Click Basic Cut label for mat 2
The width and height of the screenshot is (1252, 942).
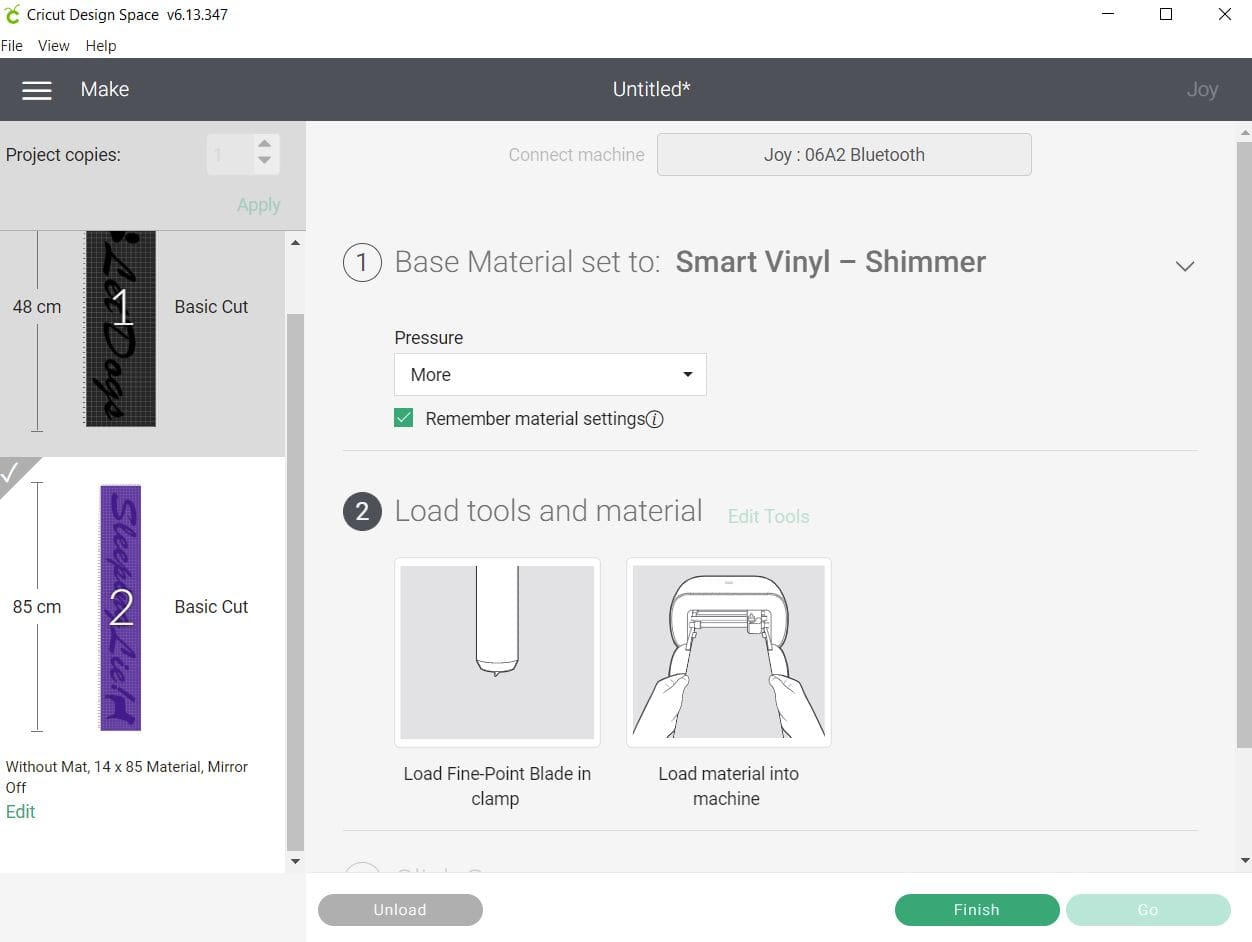[211, 607]
